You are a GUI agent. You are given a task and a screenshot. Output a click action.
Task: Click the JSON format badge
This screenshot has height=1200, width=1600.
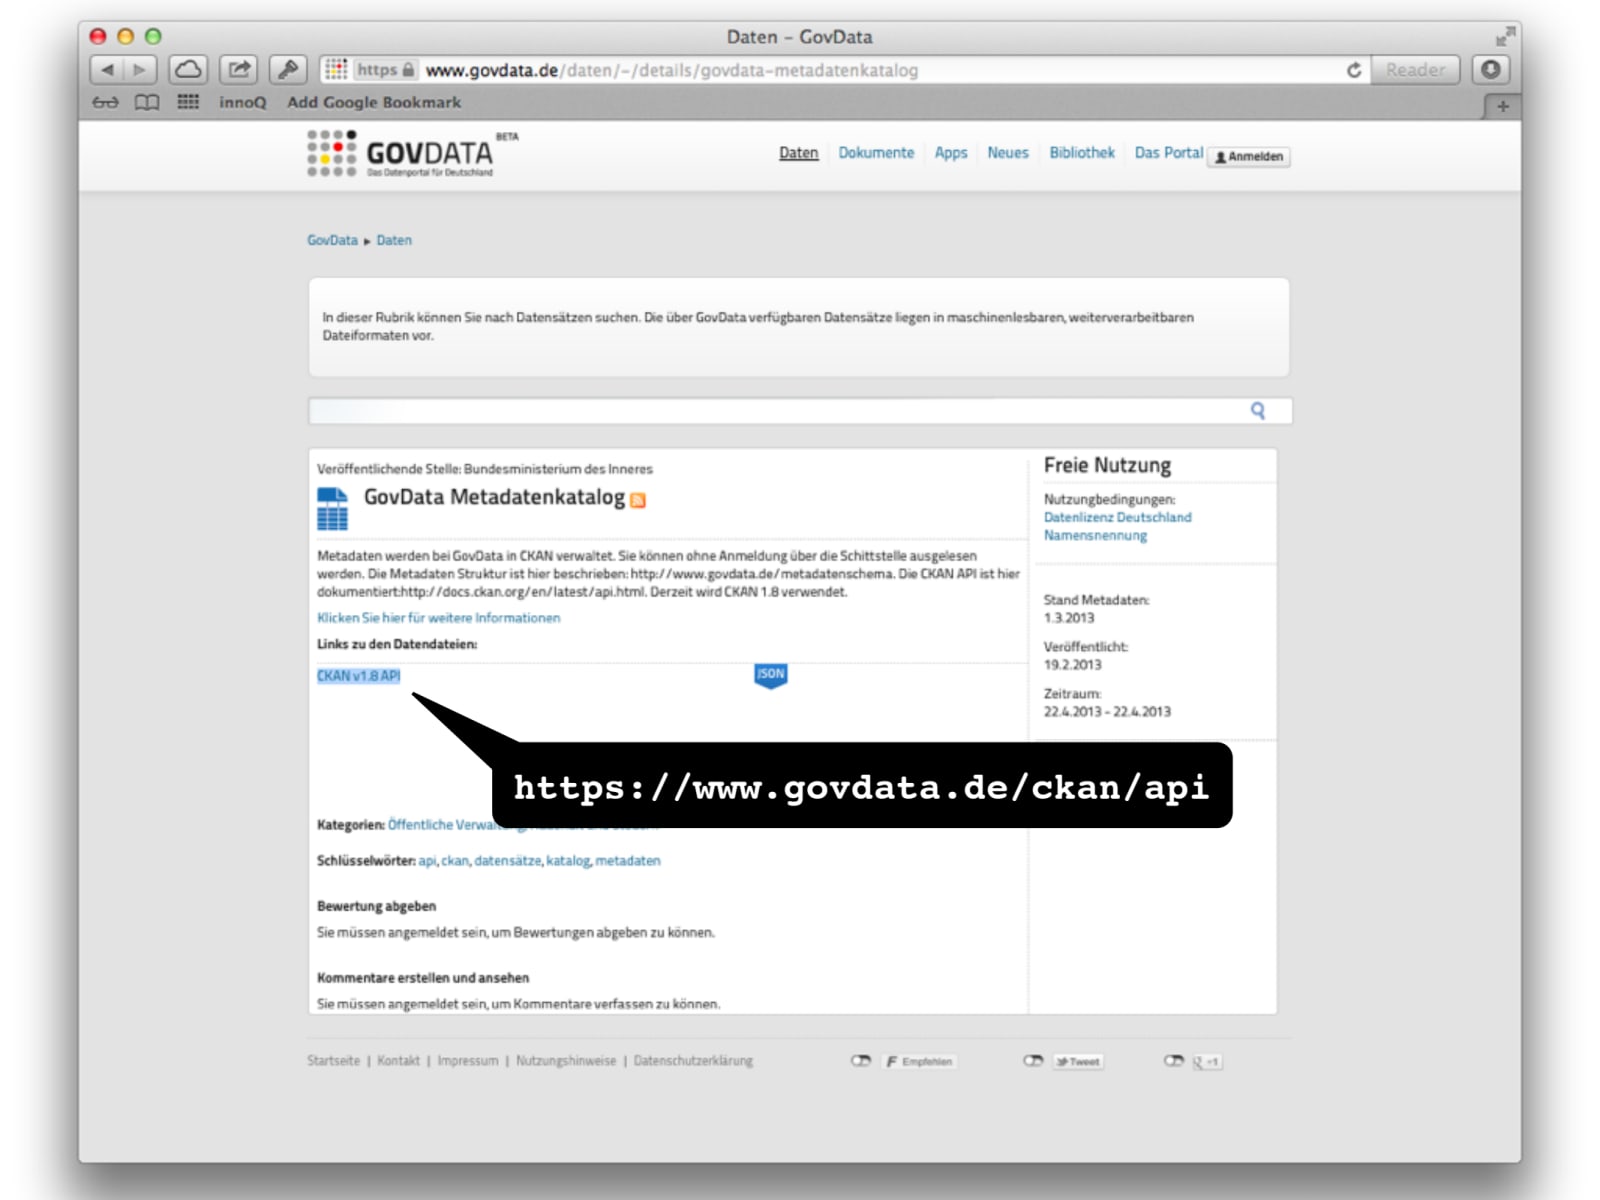coord(770,676)
